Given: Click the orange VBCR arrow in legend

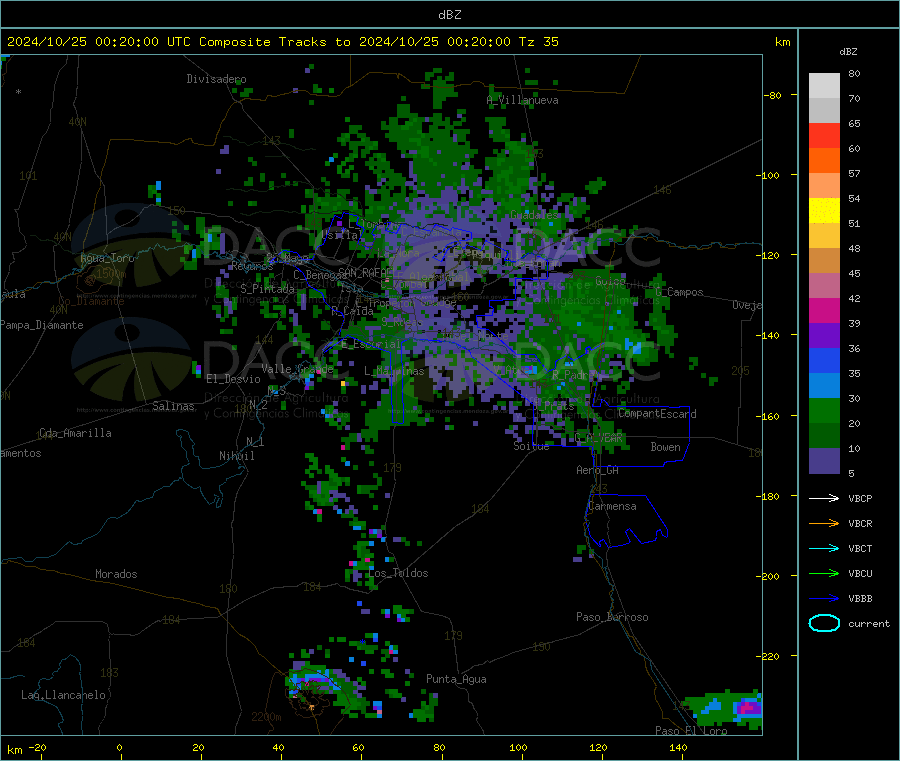Looking at the screenshot, I should (x=824, y=523).
